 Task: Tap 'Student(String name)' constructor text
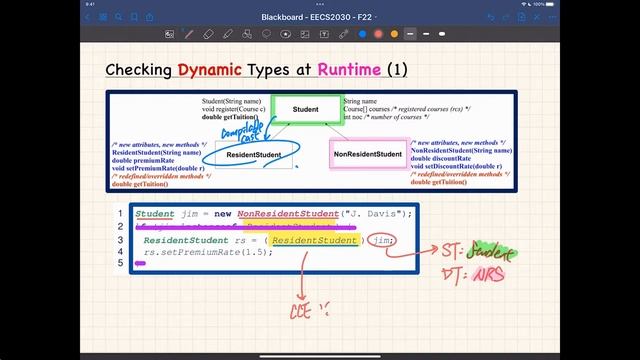(231, 101)
